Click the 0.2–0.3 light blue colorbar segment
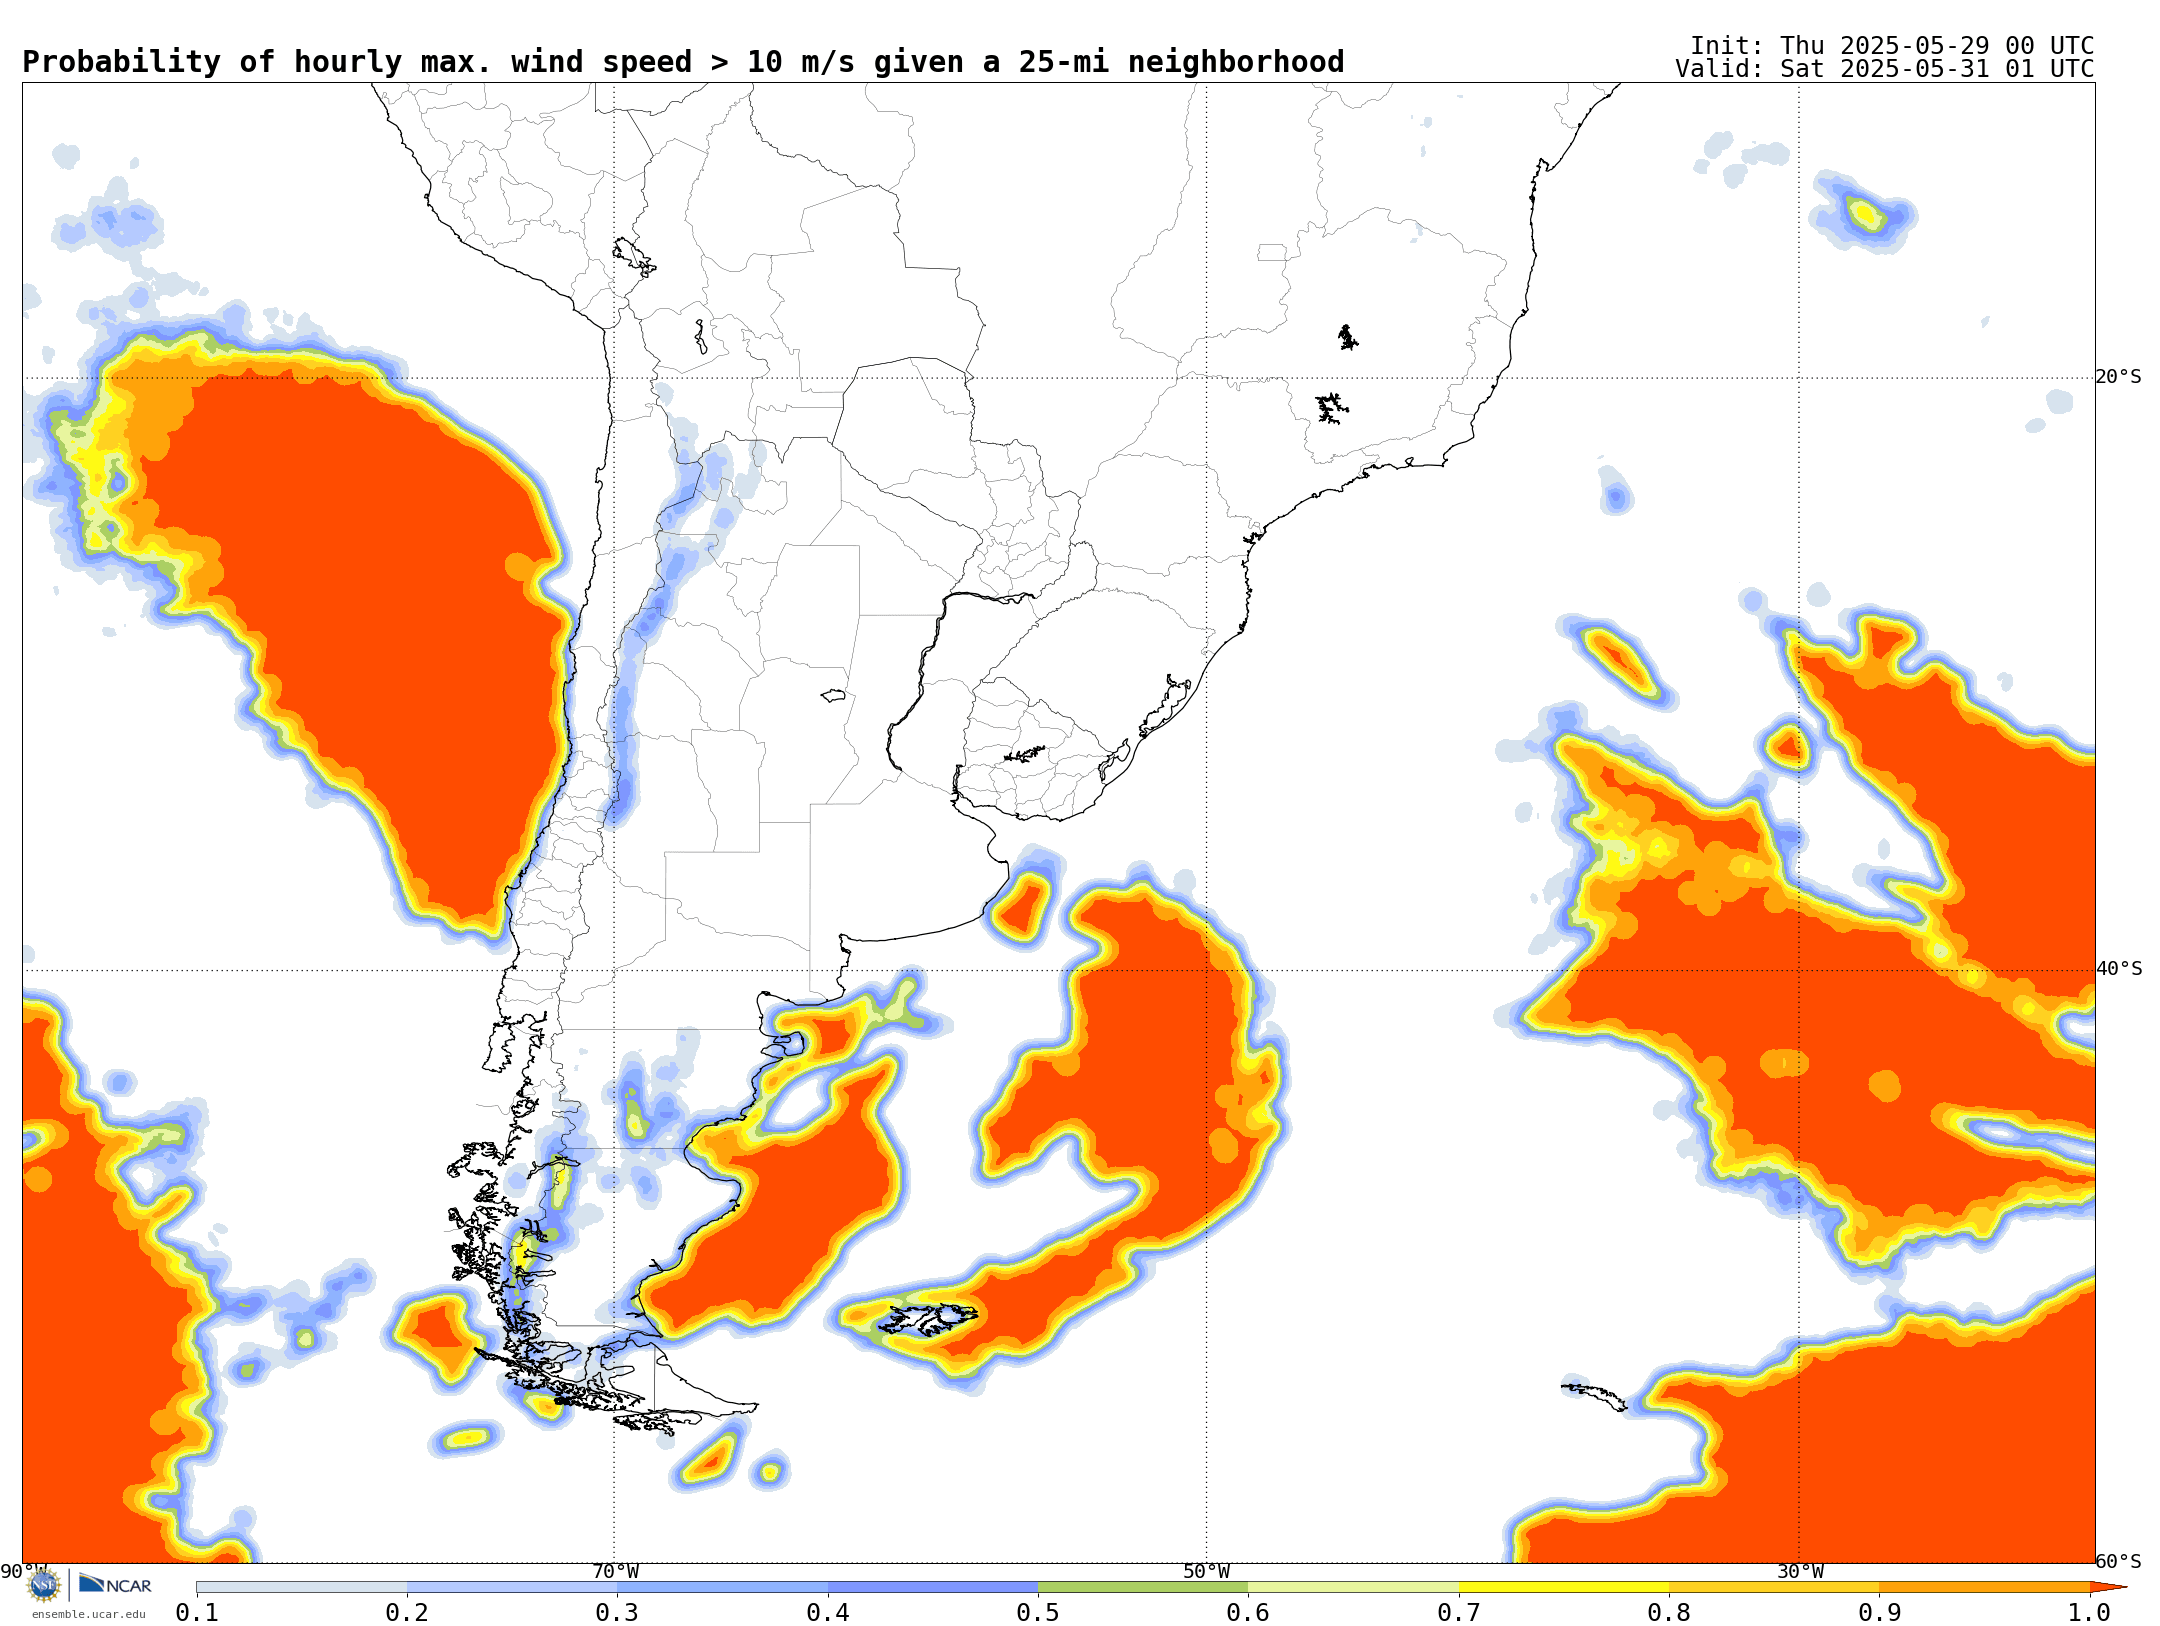The image size is (2160, 1626). [x=512, y=1587]
